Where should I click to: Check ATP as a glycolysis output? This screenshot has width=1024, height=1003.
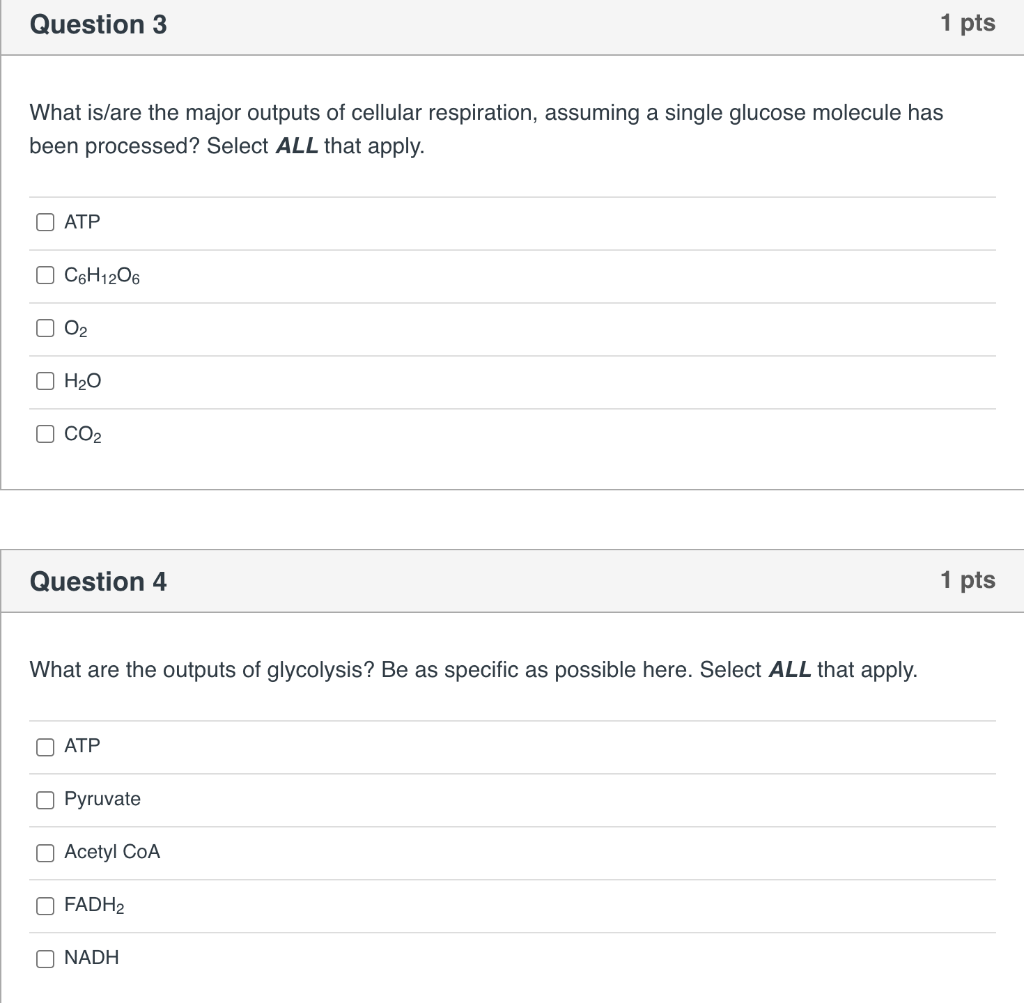tap(45, 746)
